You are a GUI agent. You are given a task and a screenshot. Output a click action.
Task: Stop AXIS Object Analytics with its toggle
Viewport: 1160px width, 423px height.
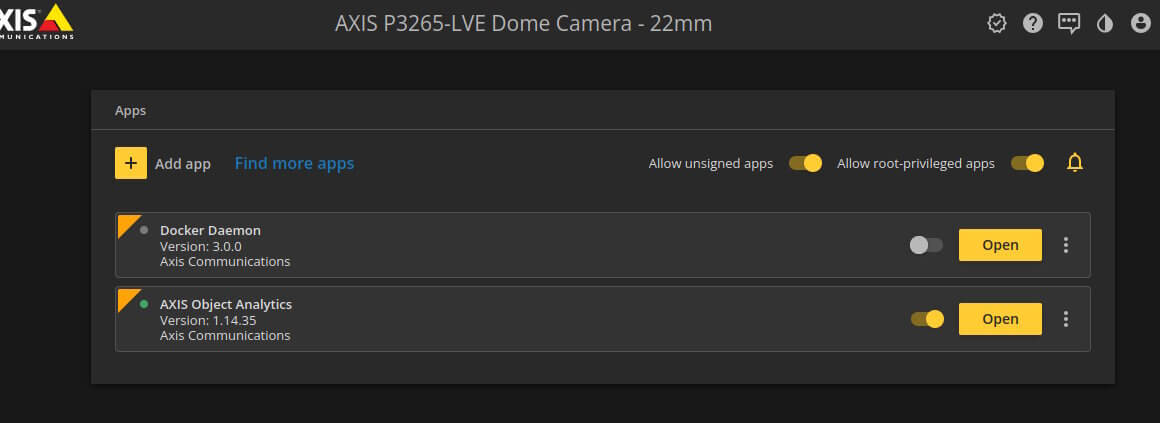point(927,319)
